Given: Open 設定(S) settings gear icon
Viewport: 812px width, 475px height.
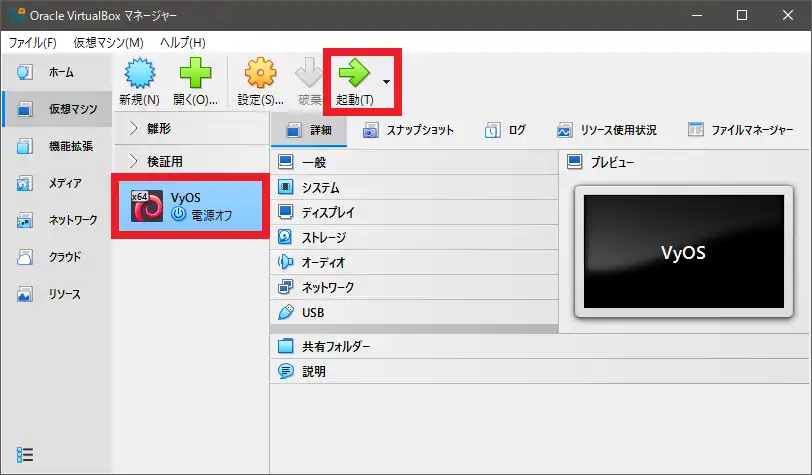Looking at the screenshot, I should [260, 73].
